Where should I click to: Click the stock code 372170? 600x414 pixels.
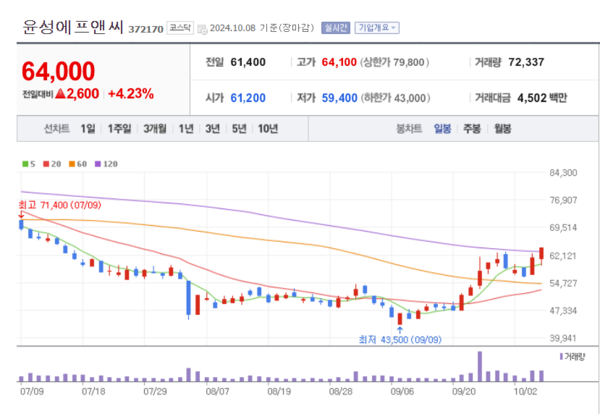point(145,29)
